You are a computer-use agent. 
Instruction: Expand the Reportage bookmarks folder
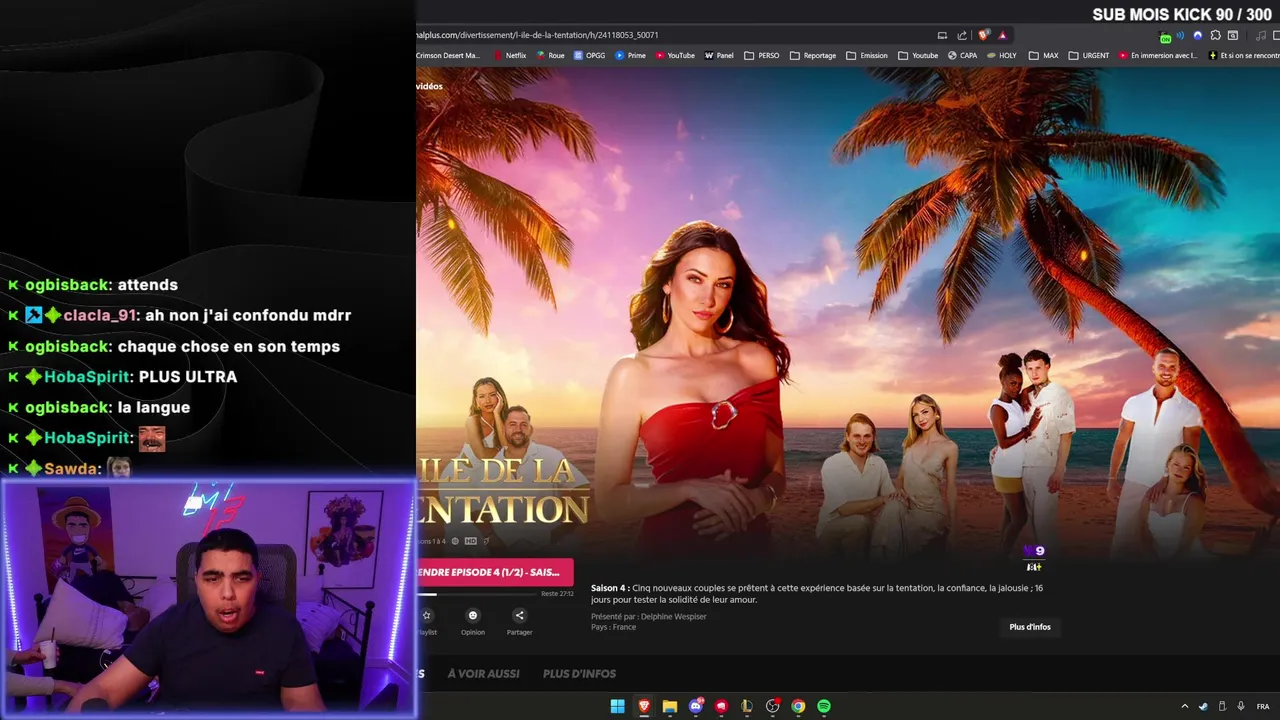pyautogui.click(x=813, y=56)
